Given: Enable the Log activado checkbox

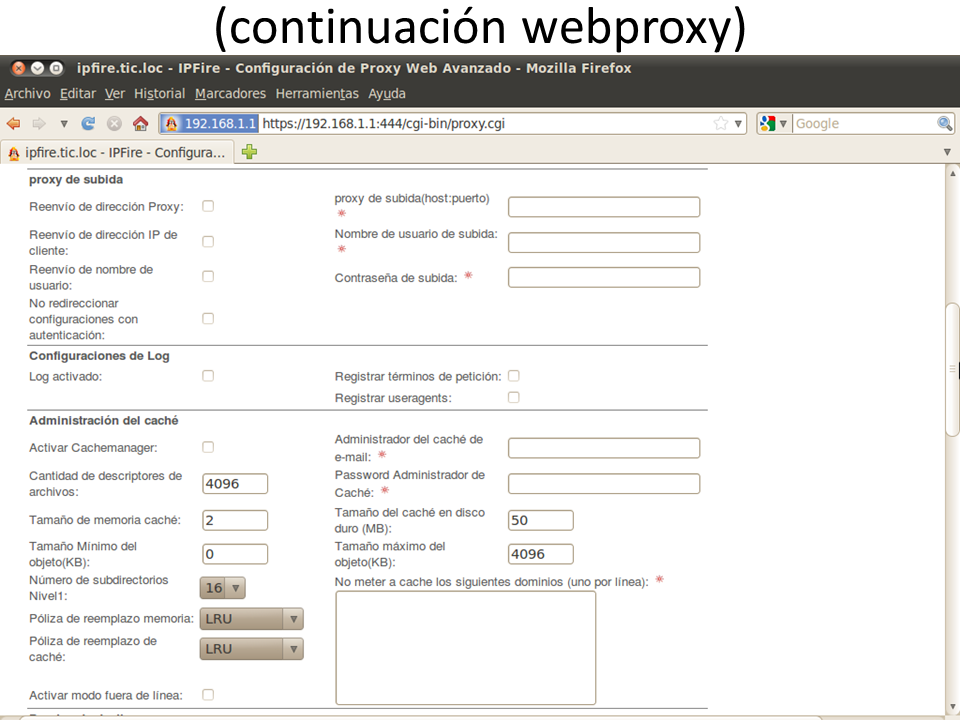Looking at the screenshot, I should click(x=208, y=376).
